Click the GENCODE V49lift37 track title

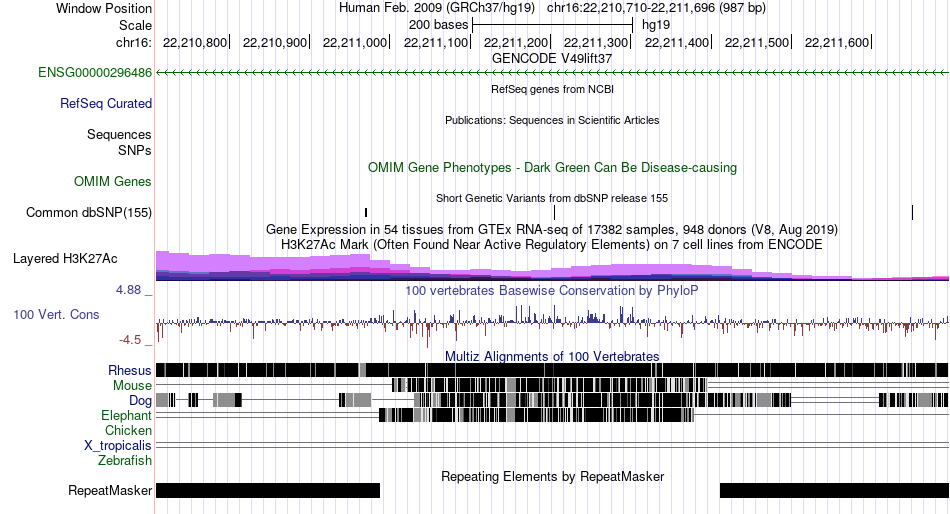(552, 59)
